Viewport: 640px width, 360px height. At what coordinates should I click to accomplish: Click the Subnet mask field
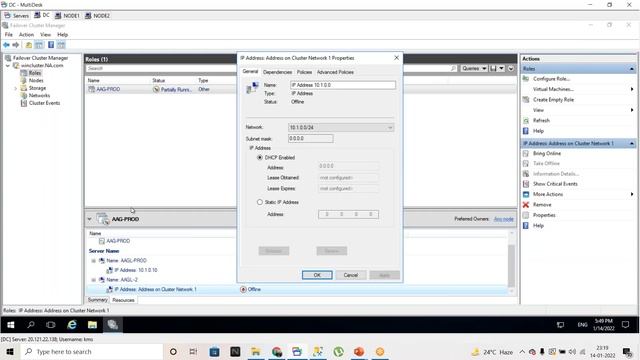(311, 139)
